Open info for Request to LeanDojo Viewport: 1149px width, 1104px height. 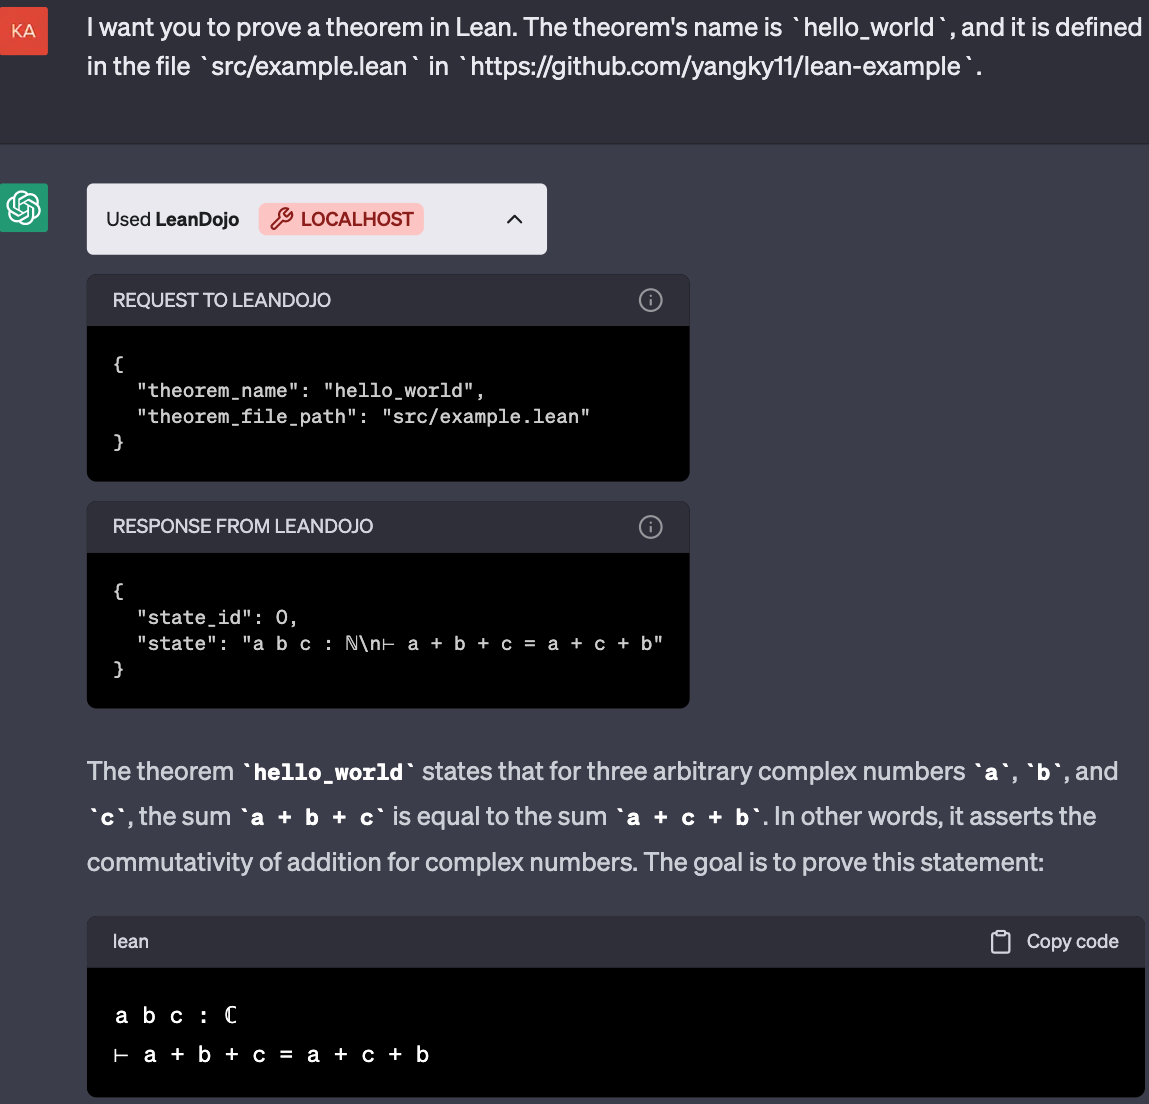pos(650,300)
